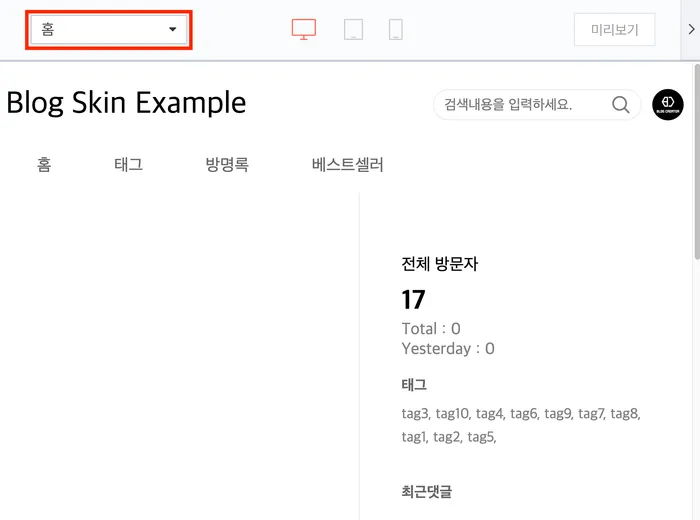Open the 홈 page selector dropdown

[x=108, y=29]
